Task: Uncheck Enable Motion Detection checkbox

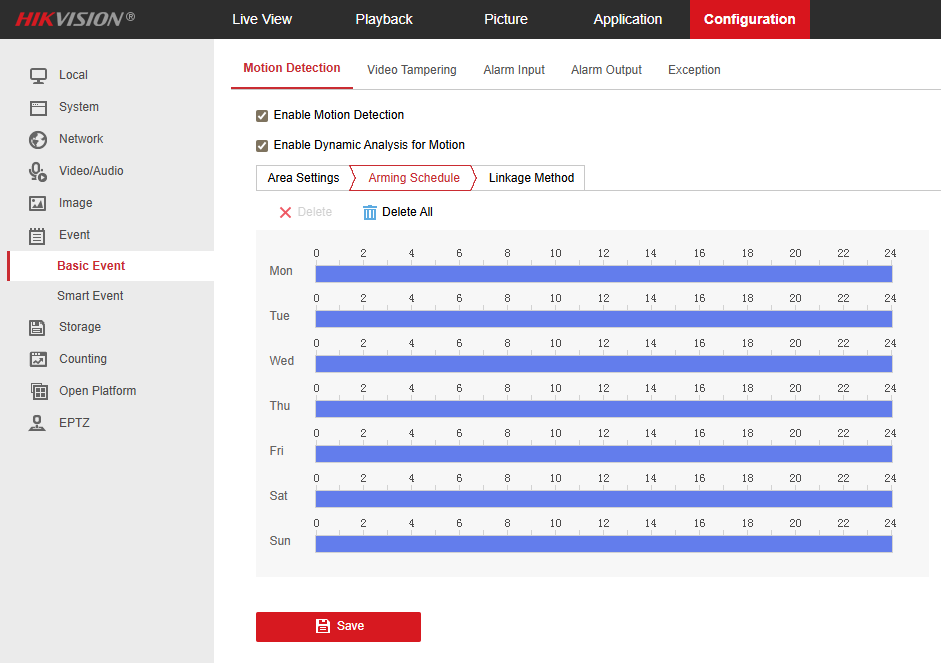Action: pyautogui.click(x=262, y=115)
